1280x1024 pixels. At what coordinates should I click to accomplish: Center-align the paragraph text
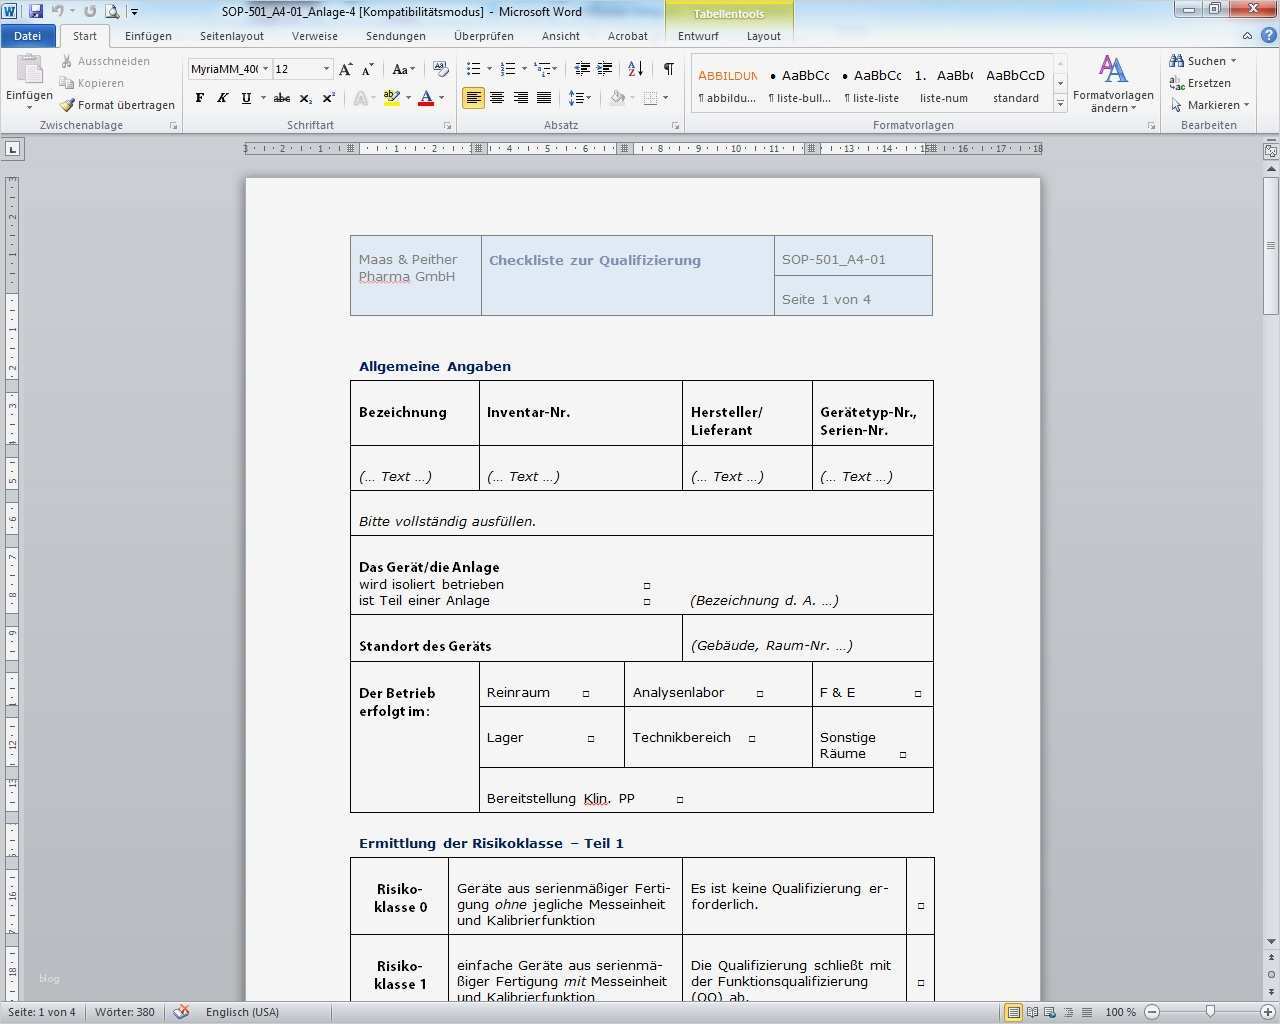[497, 98]
